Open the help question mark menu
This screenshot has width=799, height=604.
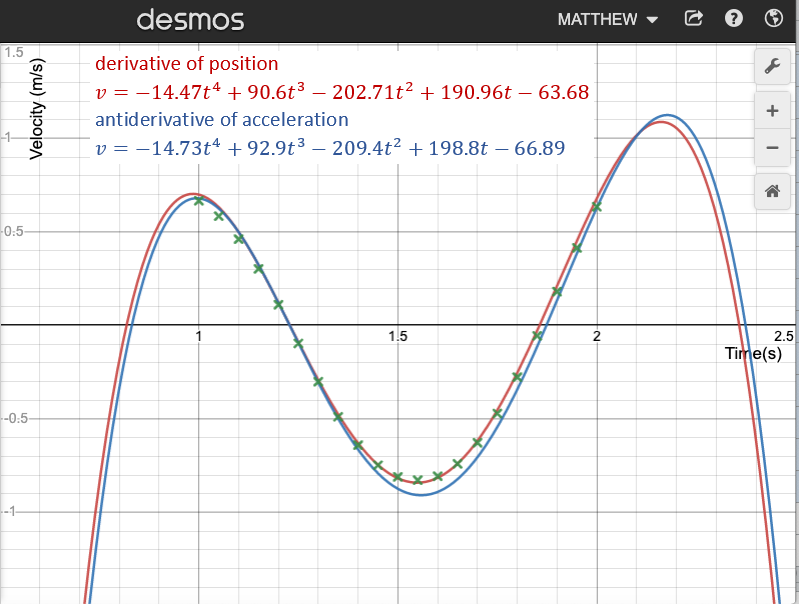(734, 19)
